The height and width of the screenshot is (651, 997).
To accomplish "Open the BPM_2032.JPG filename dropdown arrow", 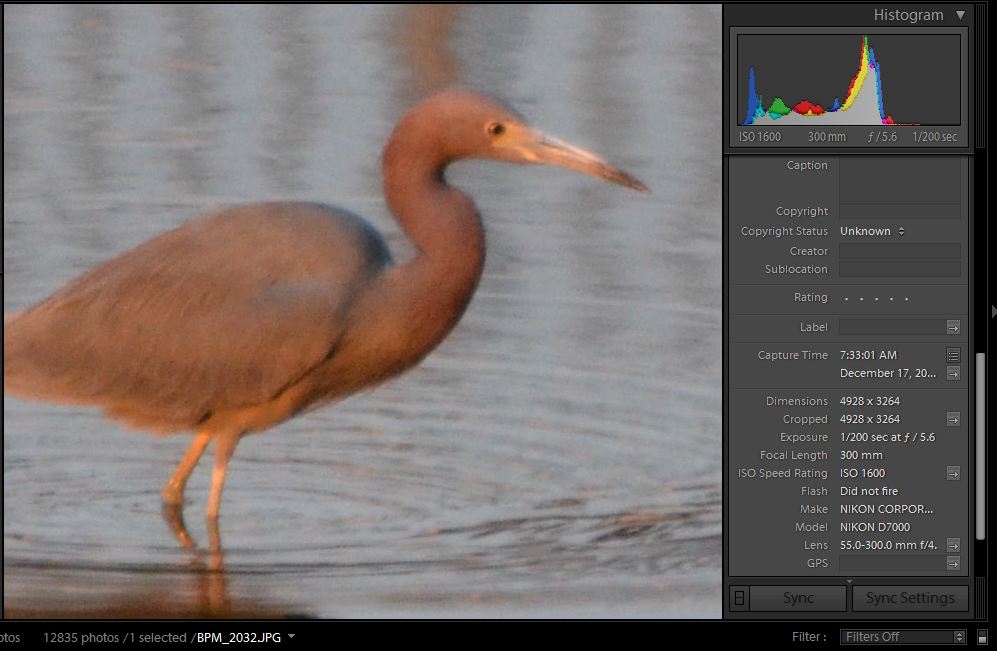I will pyautogui.click(x=291, y=637).
